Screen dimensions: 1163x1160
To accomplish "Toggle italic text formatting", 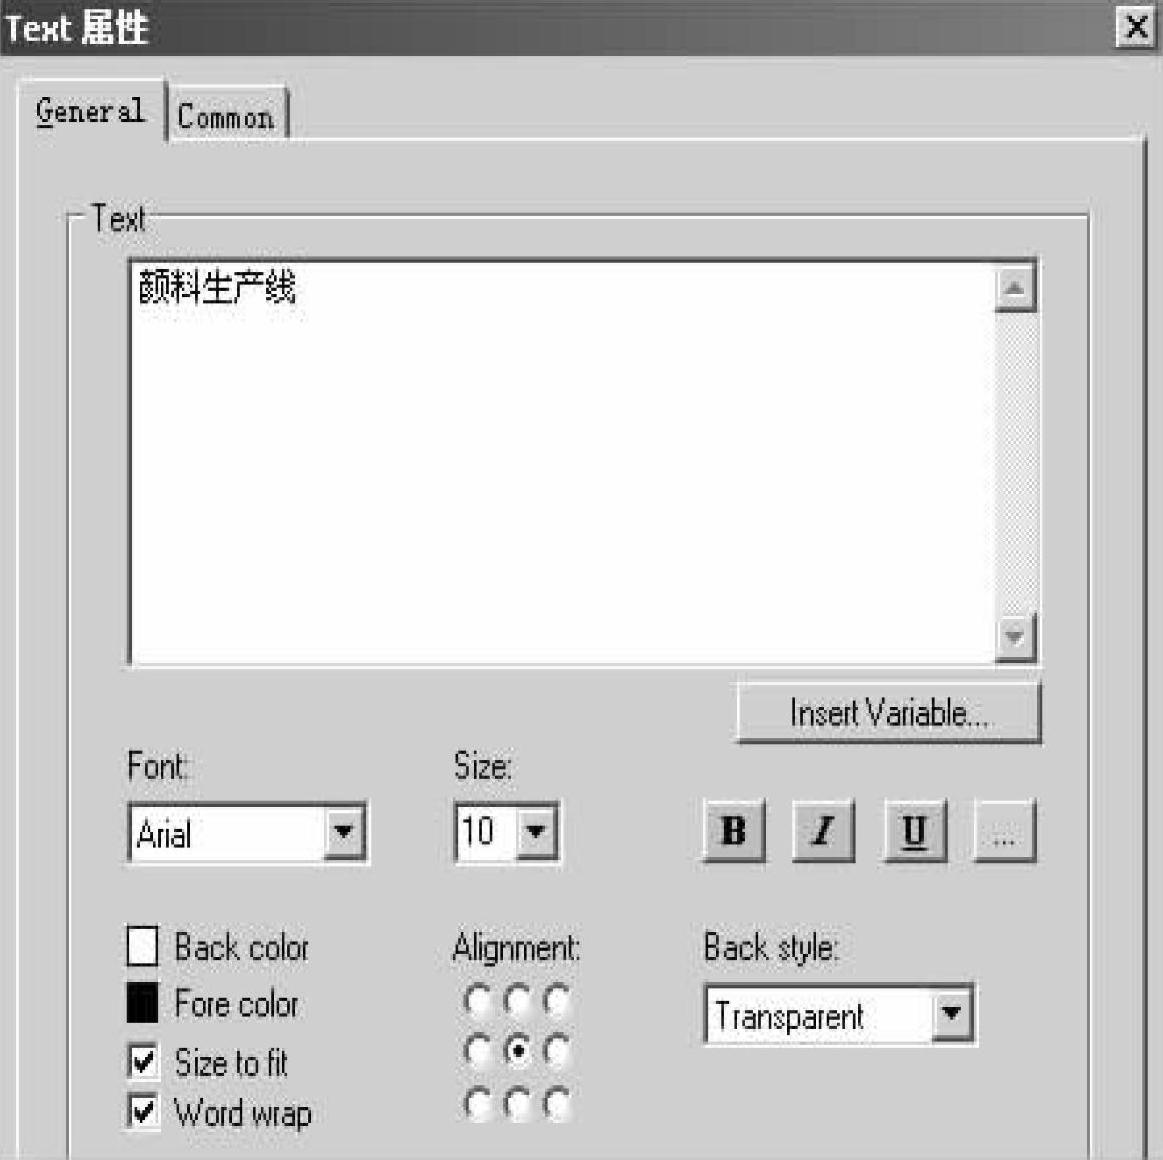I will 823,831.
